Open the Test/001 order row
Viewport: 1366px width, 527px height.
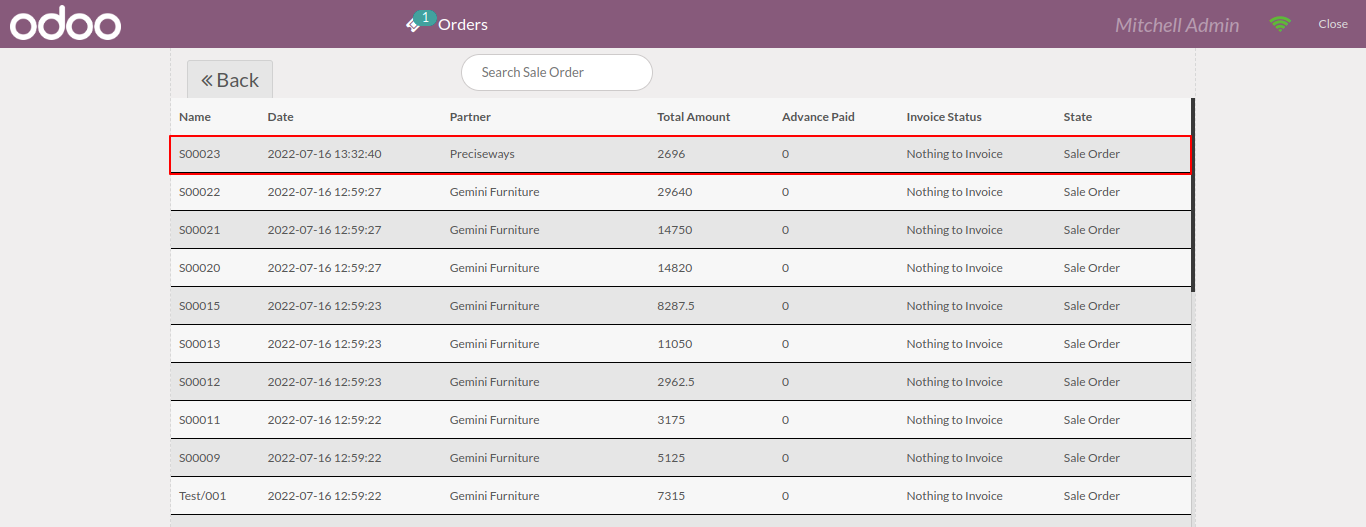680,496
